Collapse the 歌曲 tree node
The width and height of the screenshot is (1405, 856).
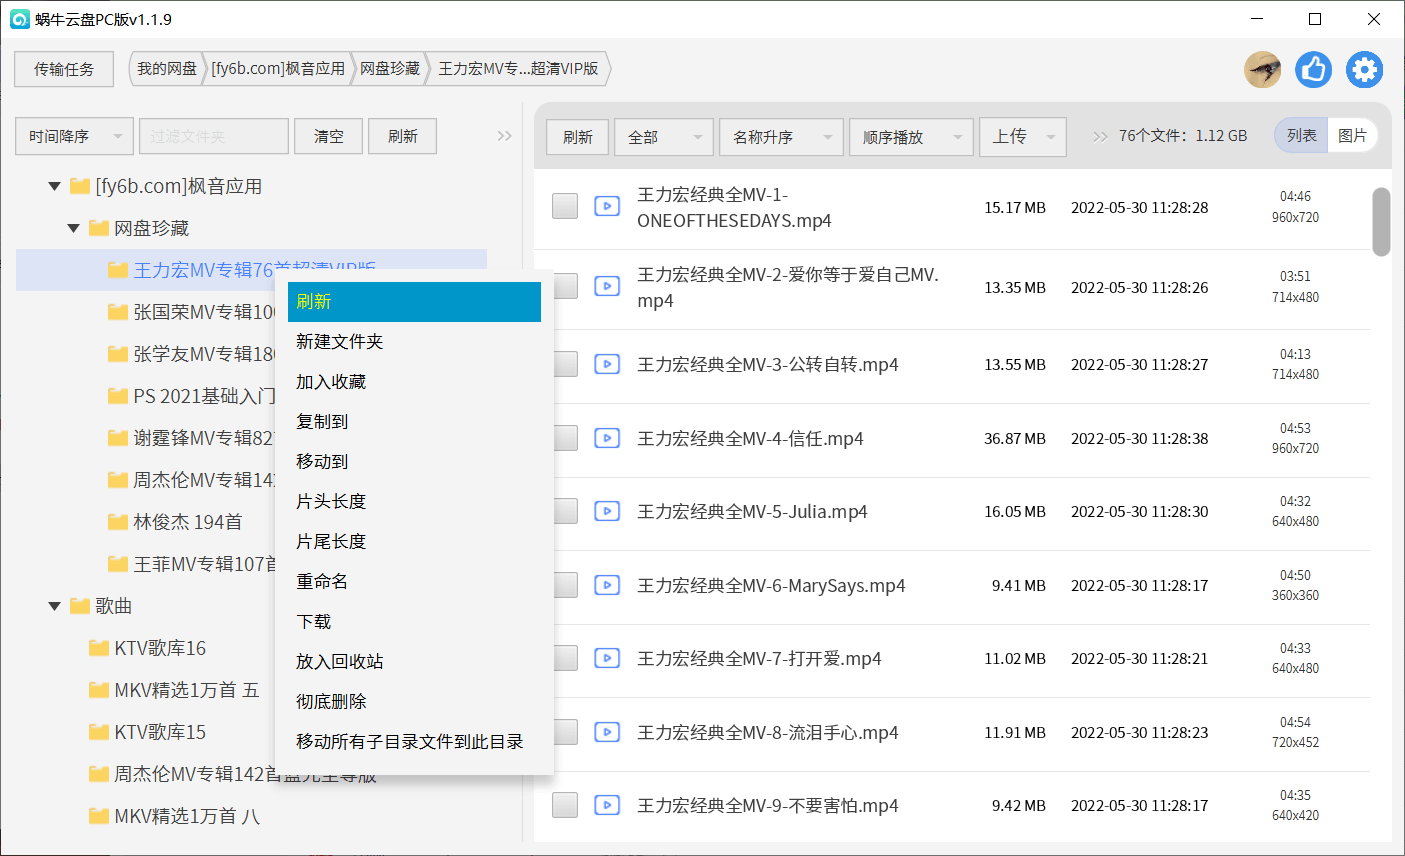click(x=55, y=606)
